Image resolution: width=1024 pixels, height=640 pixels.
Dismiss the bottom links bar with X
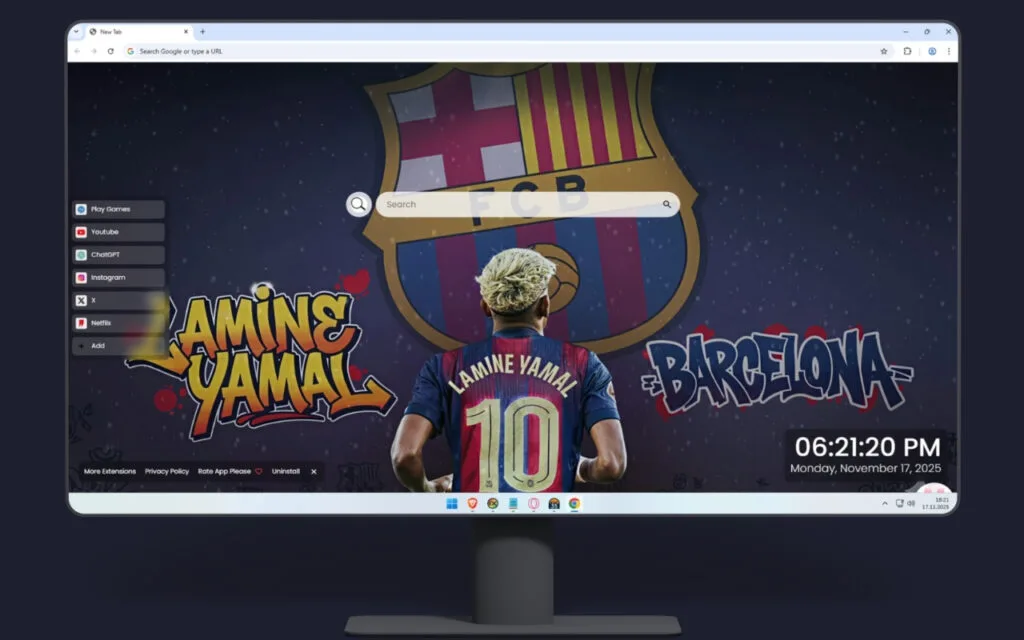(313, 472)
